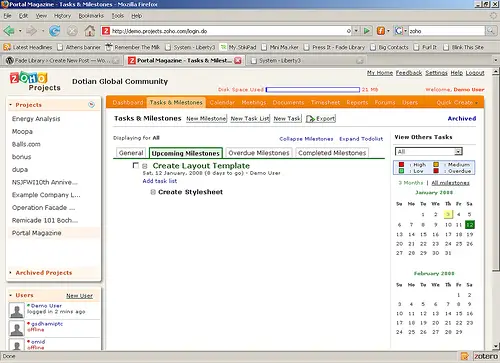Open the Archived link
Screen dimensions: 500x363
coord(462,118)
